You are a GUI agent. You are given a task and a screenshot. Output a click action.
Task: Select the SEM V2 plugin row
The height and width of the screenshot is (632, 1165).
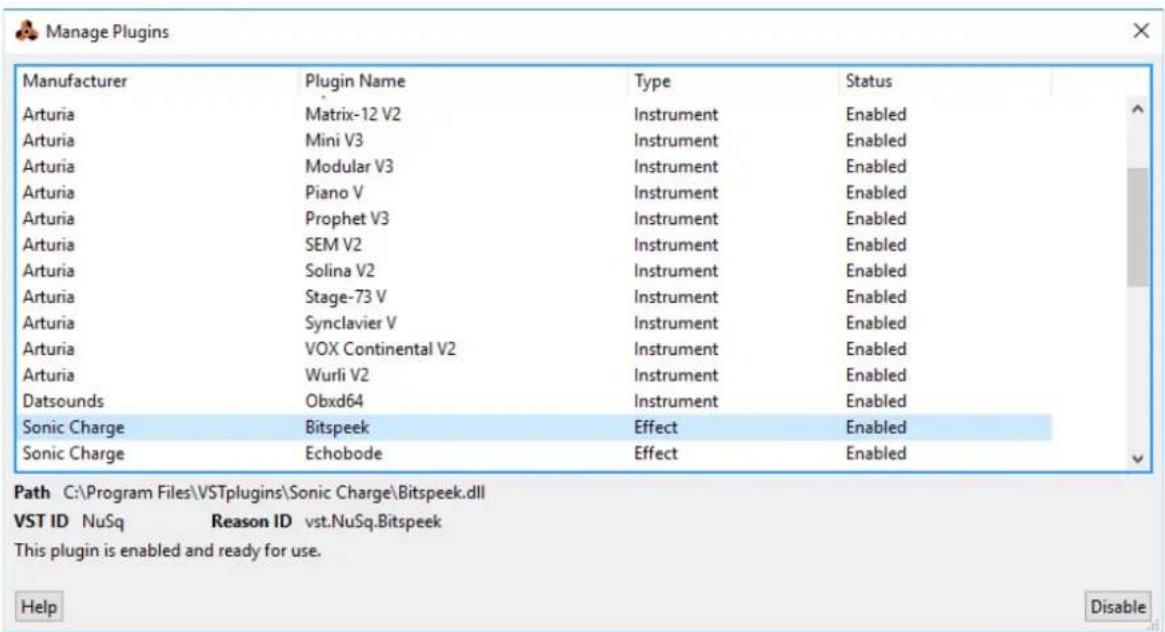[533, 244]
